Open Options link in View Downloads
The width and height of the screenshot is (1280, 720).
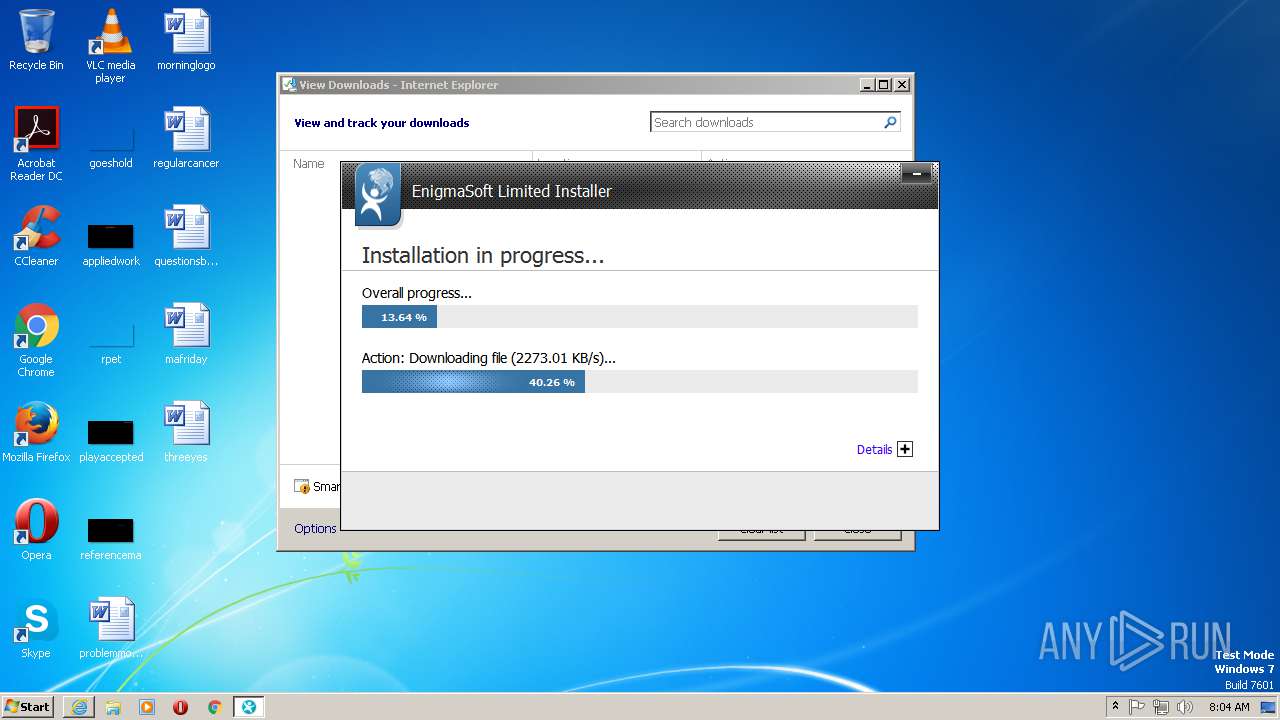pos(315,529)
